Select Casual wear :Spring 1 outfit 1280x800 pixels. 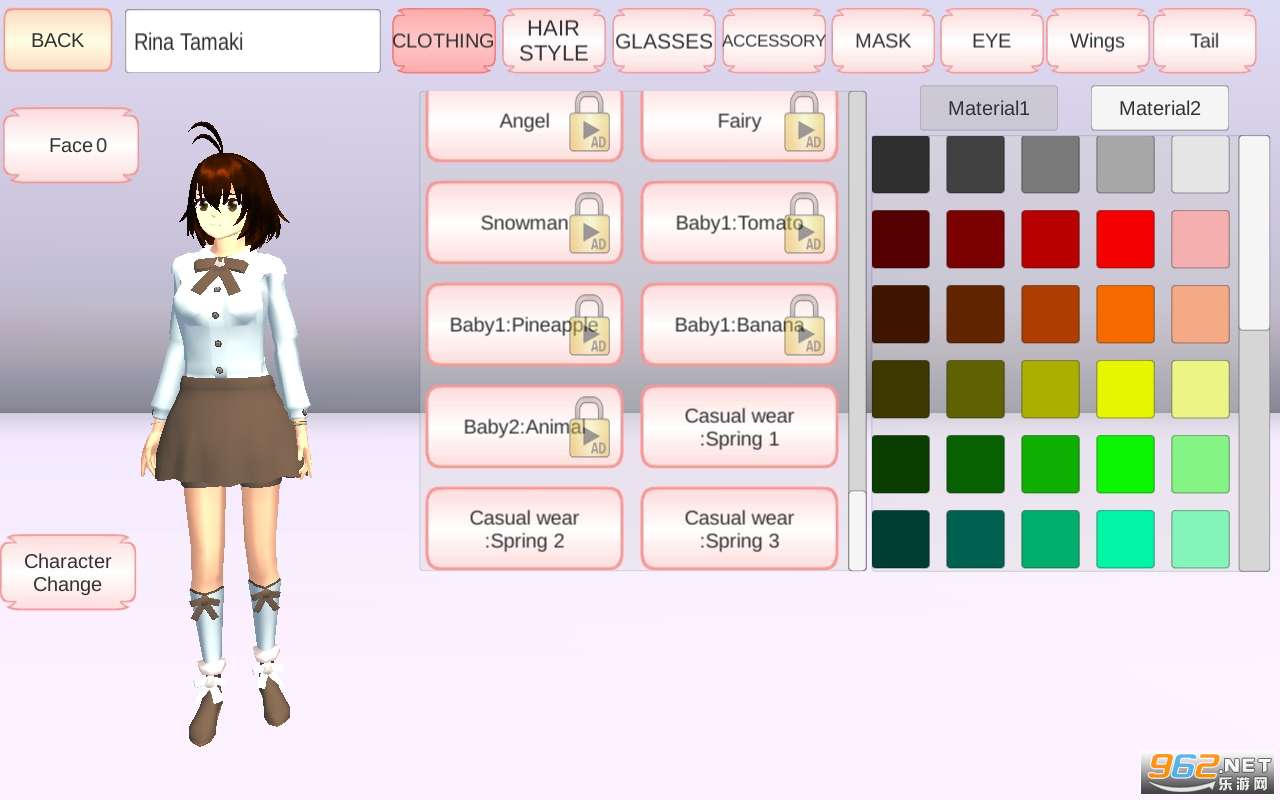[x=739, y=427]
